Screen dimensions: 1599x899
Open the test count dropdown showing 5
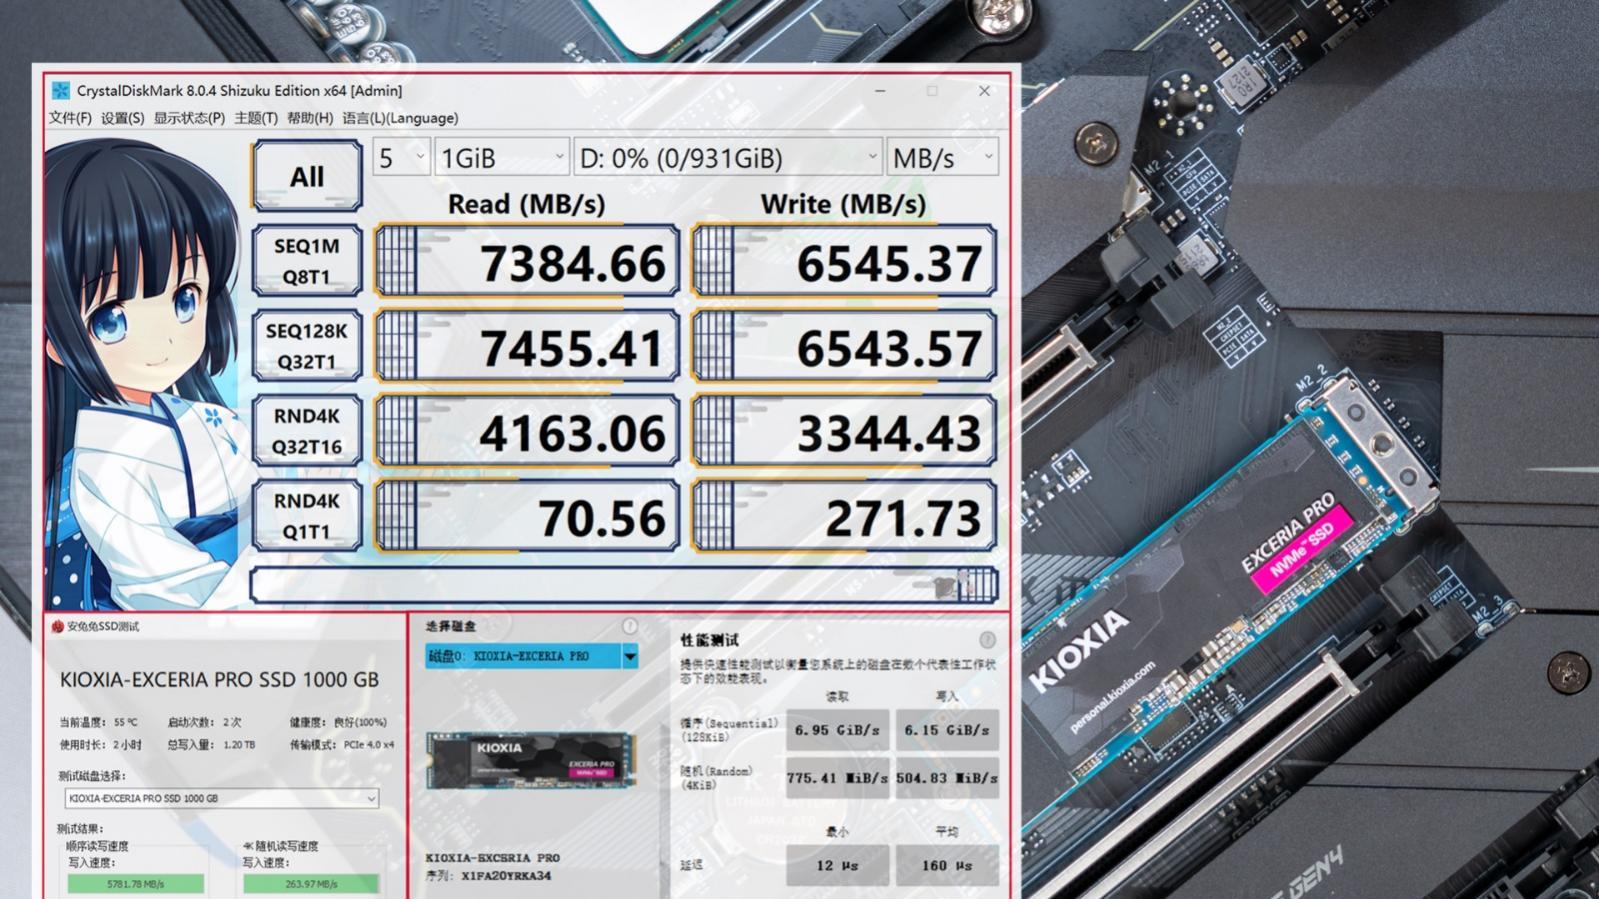[401, 158]
